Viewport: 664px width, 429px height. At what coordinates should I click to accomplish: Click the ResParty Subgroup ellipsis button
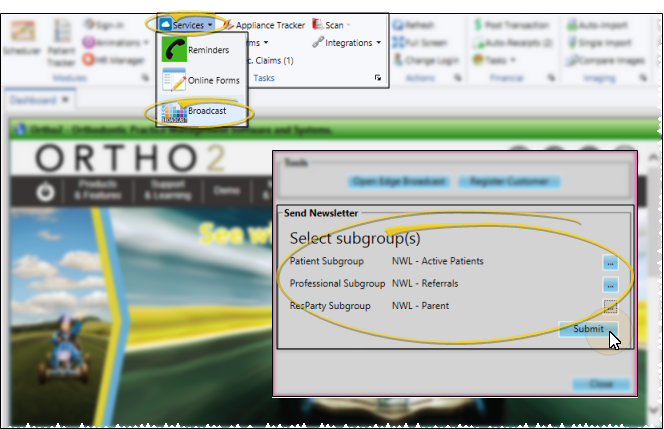610,306
